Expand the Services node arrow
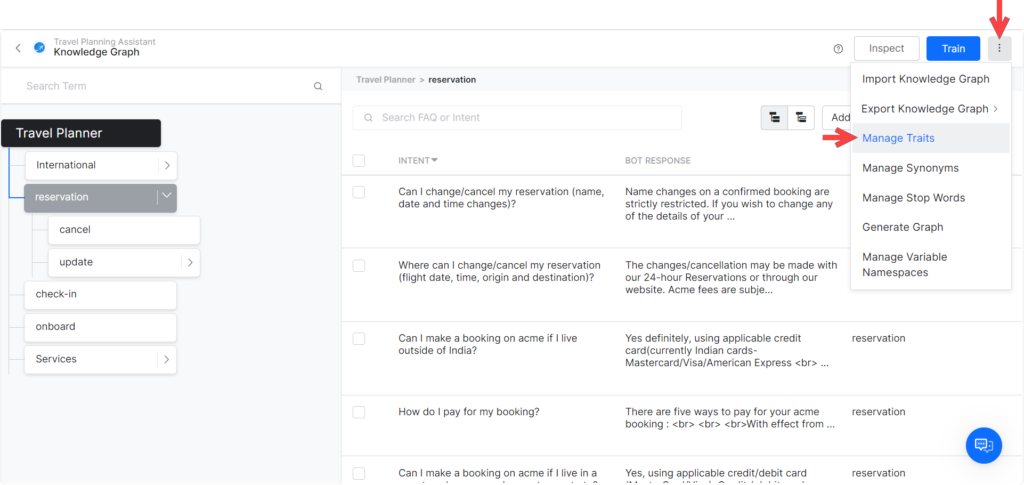The height and width of the screenshot is (485, 1024). coord(167,359)
